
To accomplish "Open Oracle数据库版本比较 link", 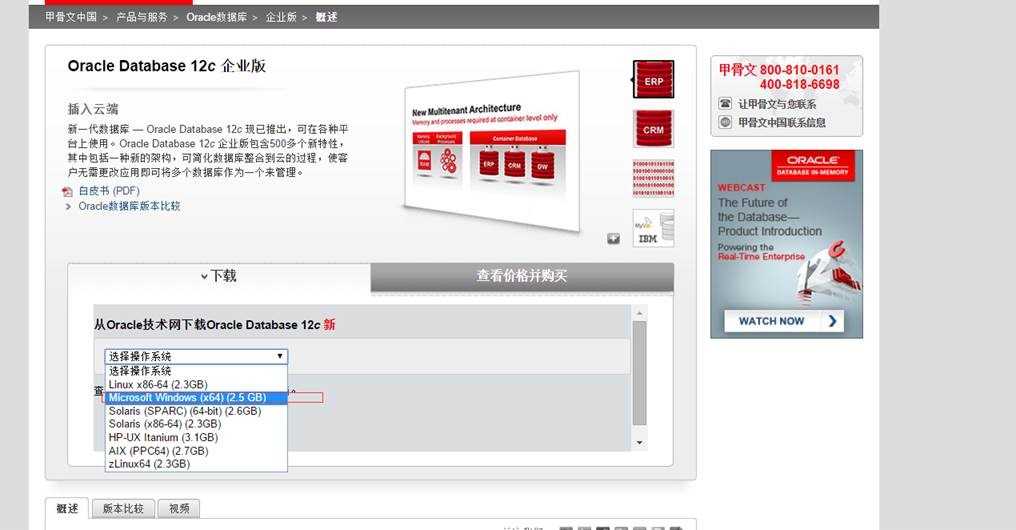I will 130,206.
